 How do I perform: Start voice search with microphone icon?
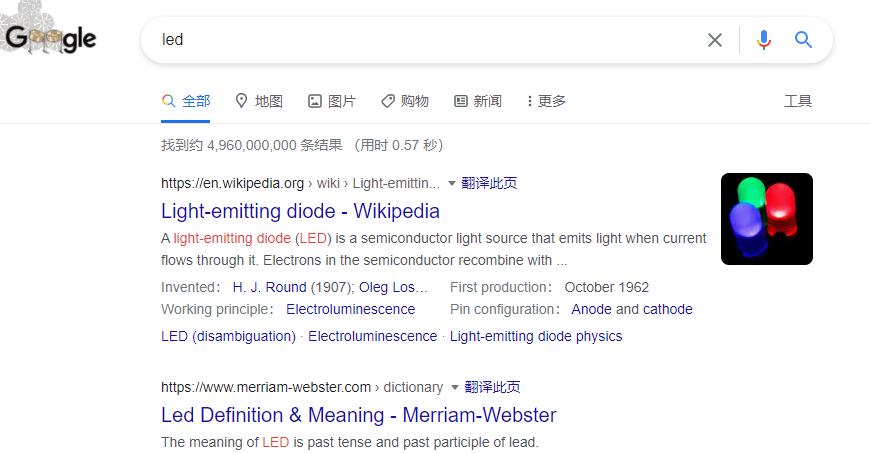pos(764,40)
